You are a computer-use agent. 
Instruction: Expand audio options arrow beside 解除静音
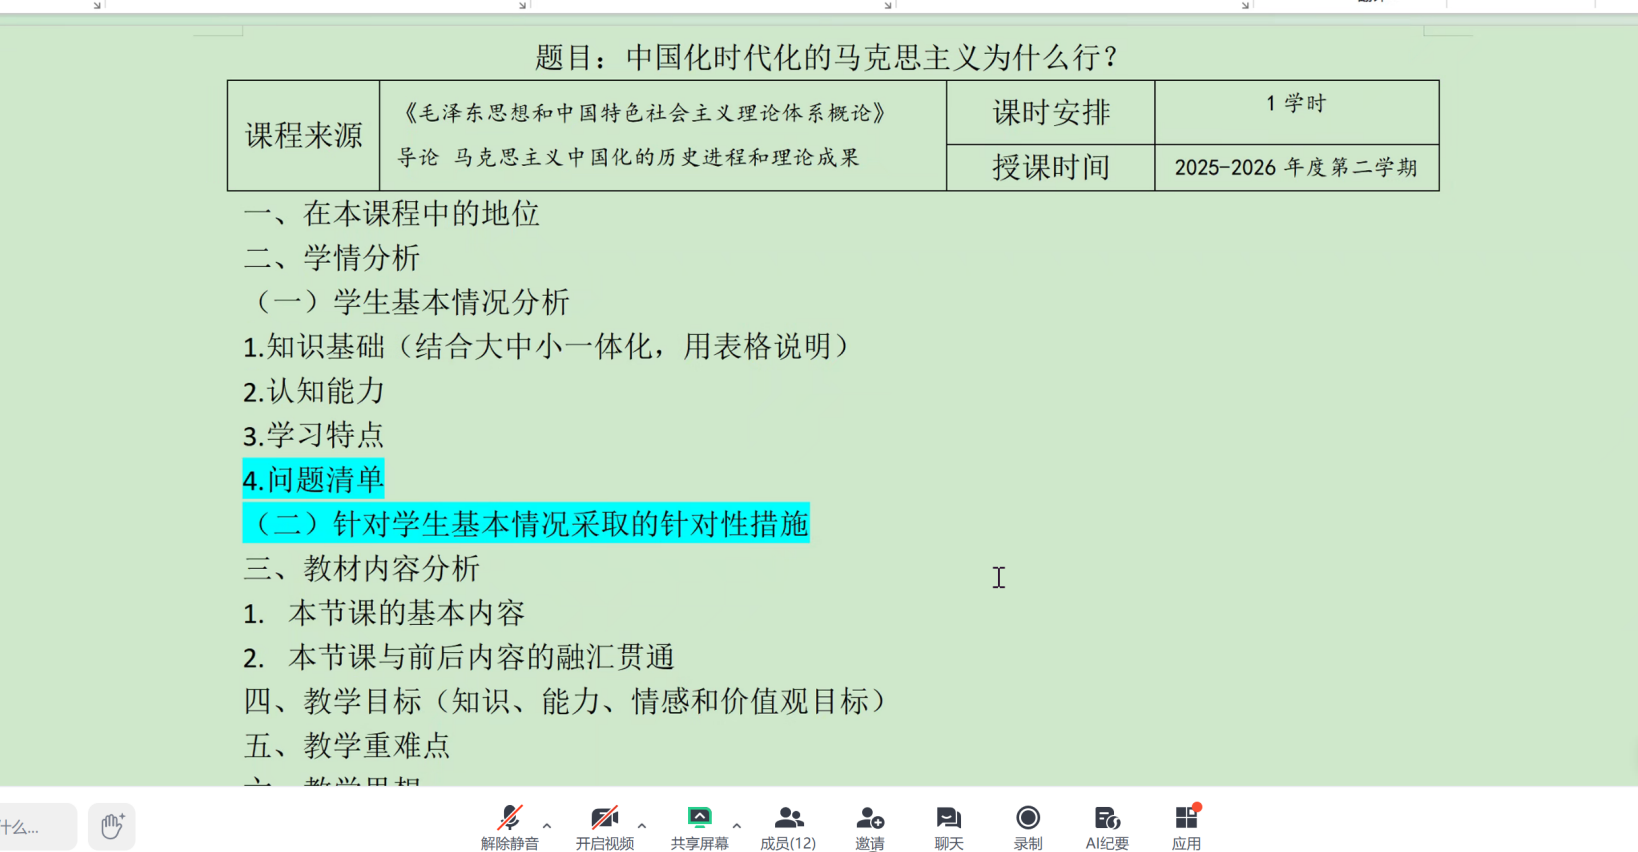pos(547,826)
